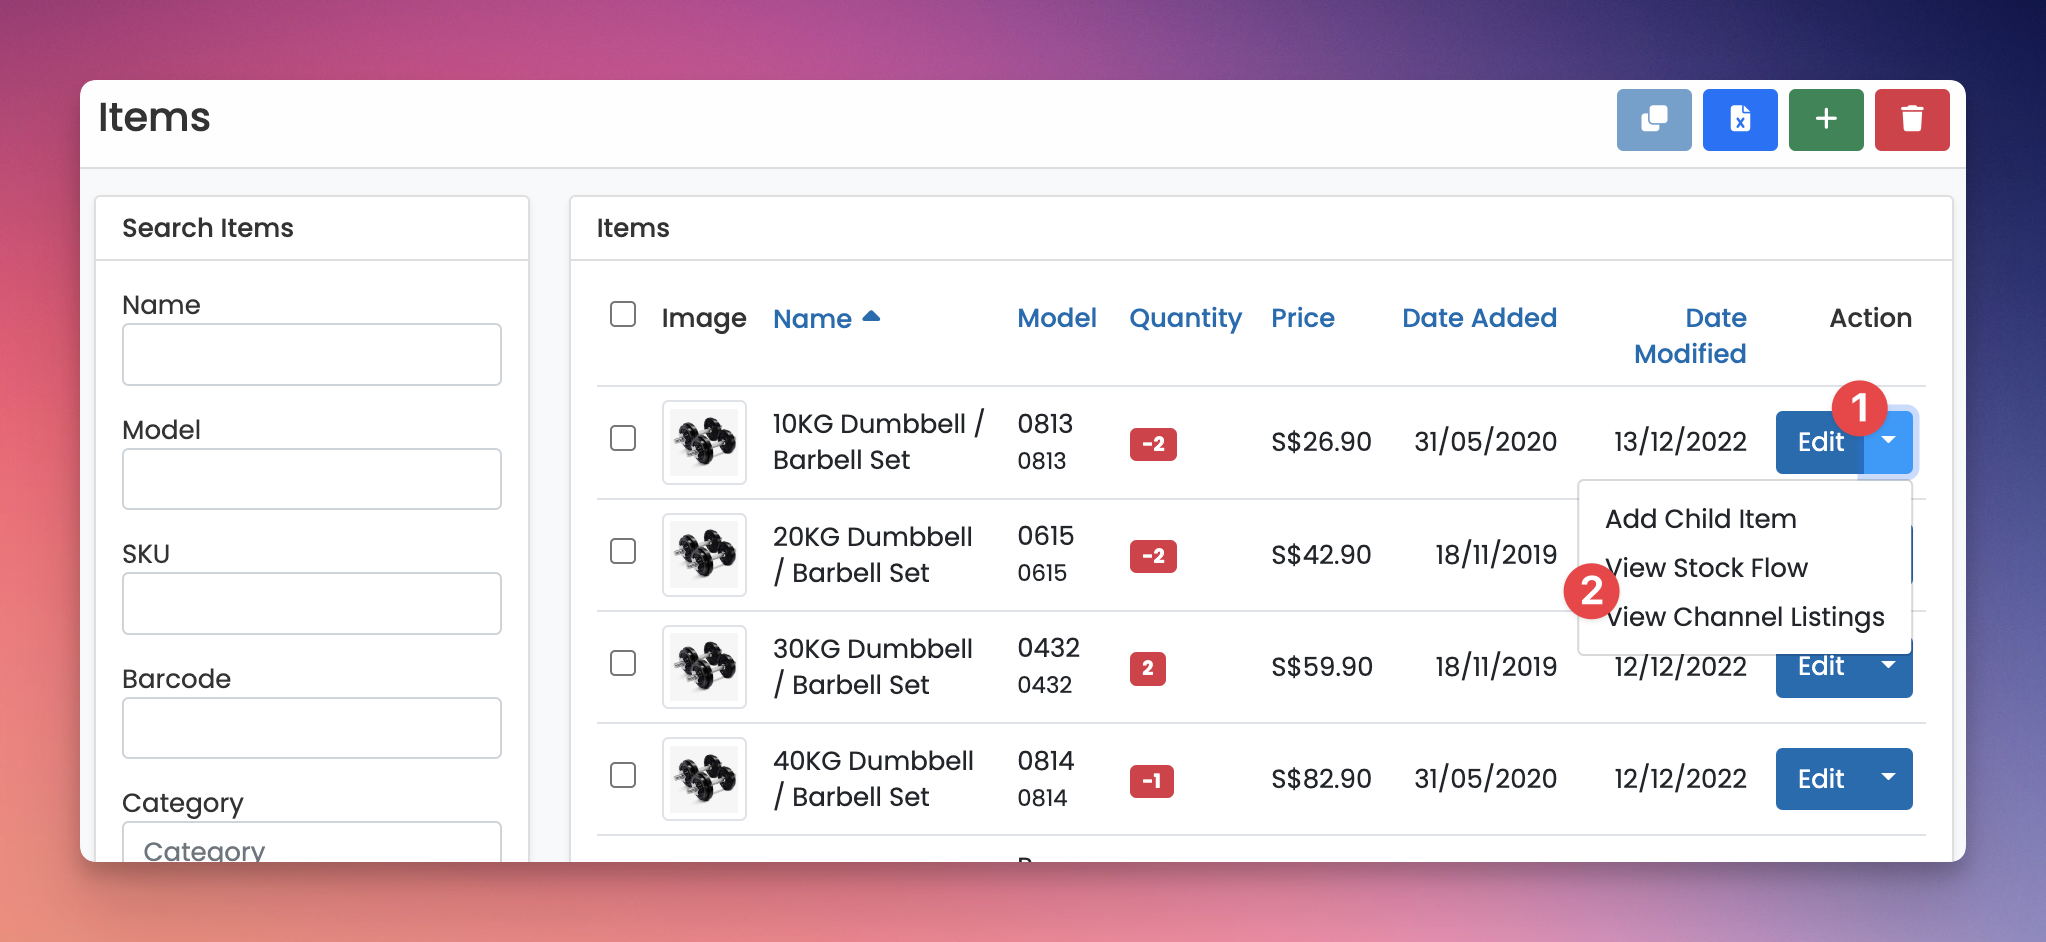Click the name '40KG Dumbbell / Barbell Set'
This screenshot has width=2046, height=942.
(x=873, y=779)
